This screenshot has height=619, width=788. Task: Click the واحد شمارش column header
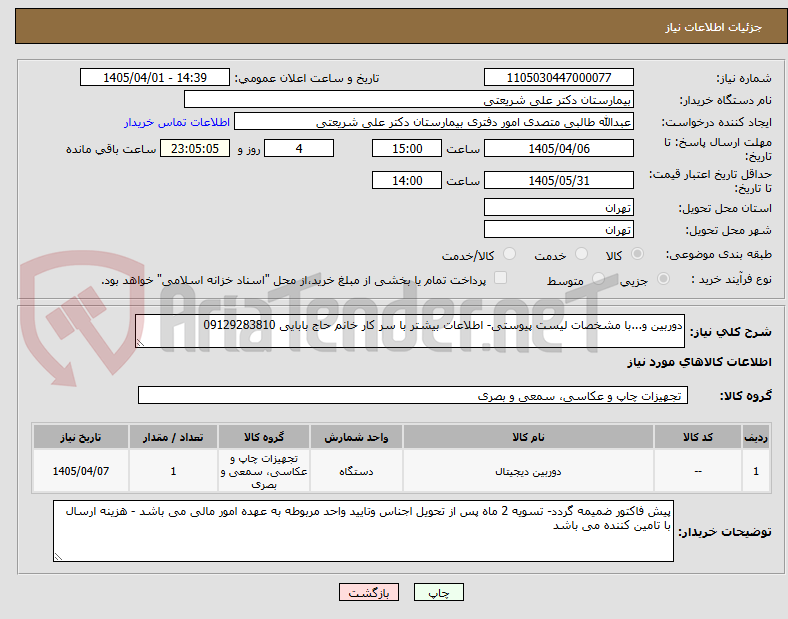356,437
